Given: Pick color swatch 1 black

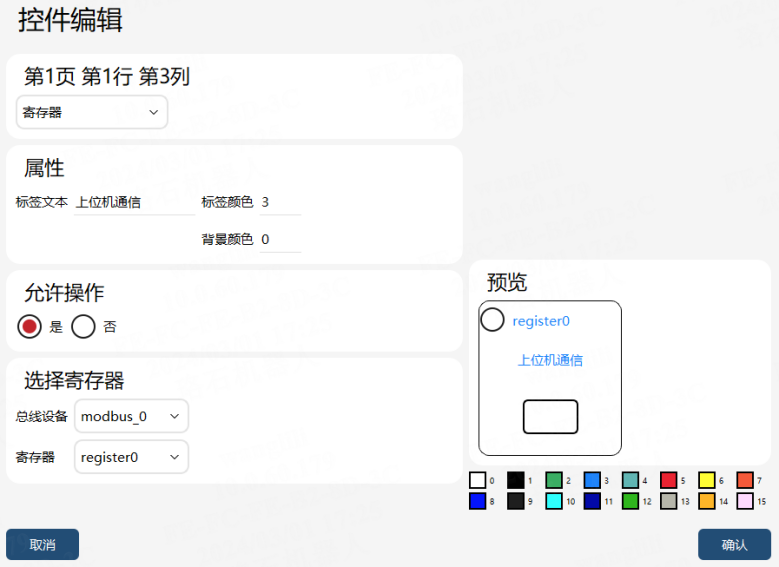Looking at the screenshot, I should [516, 481].
